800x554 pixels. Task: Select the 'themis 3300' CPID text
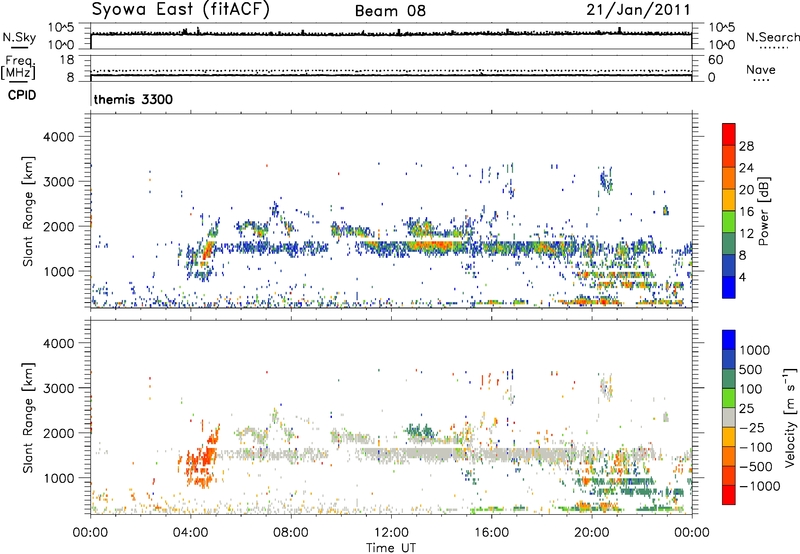click(x=133, y=99)
